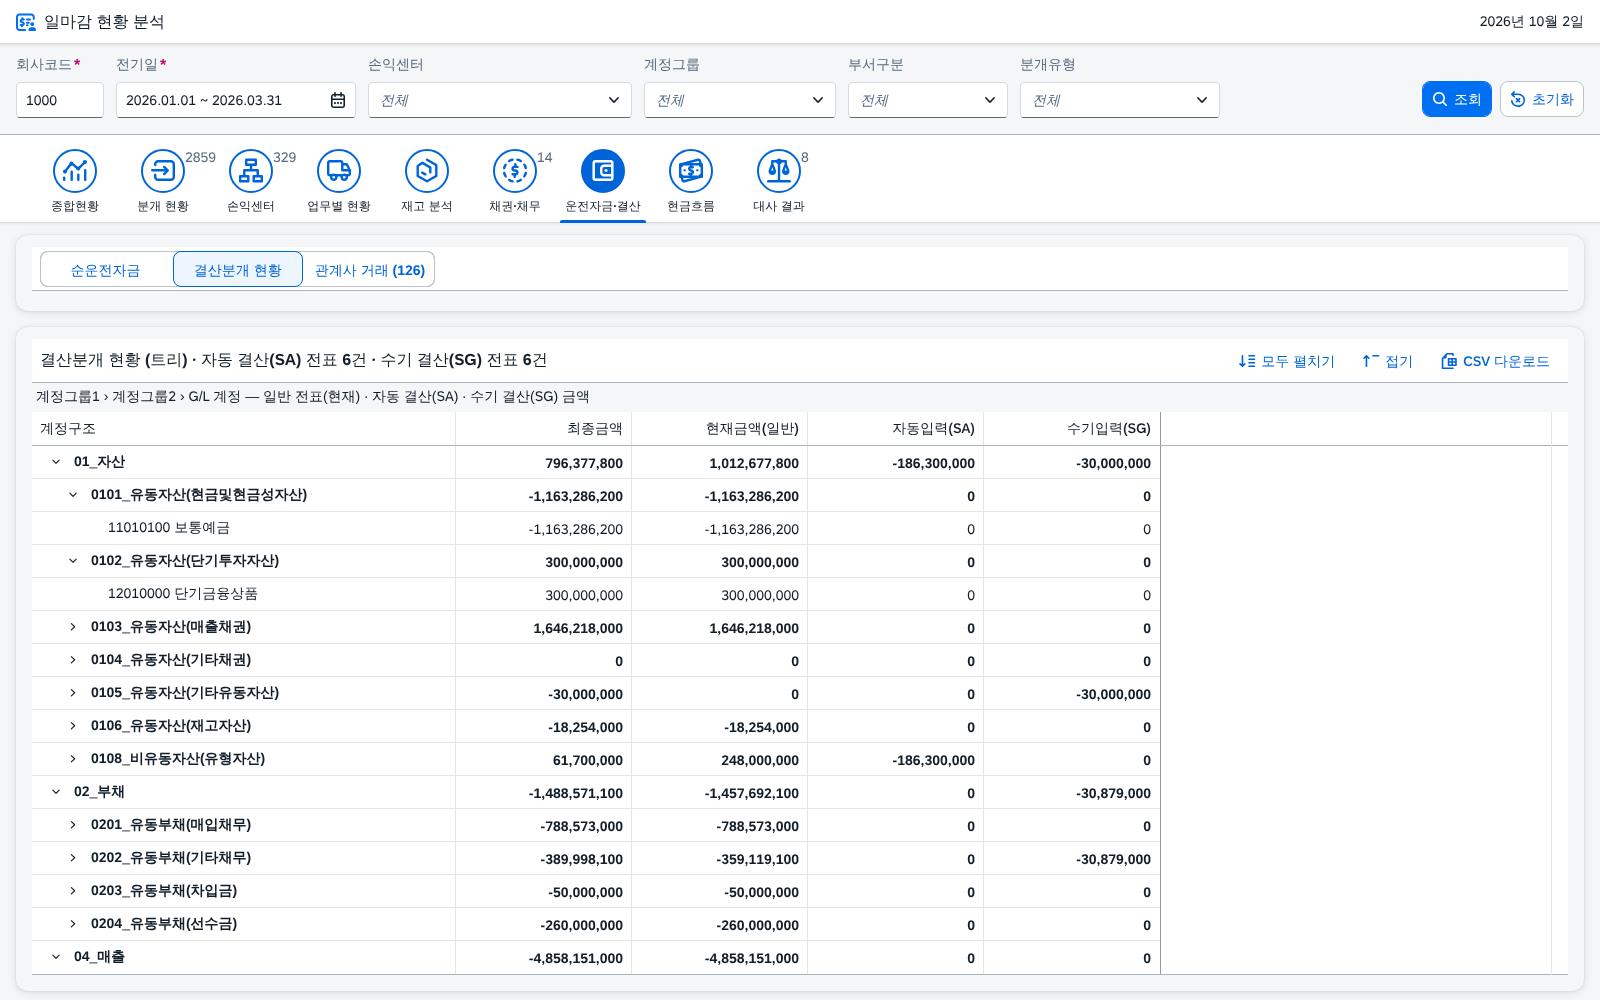
Task: Open the 대사 결과 scales icon
Action: coord(779,171)
